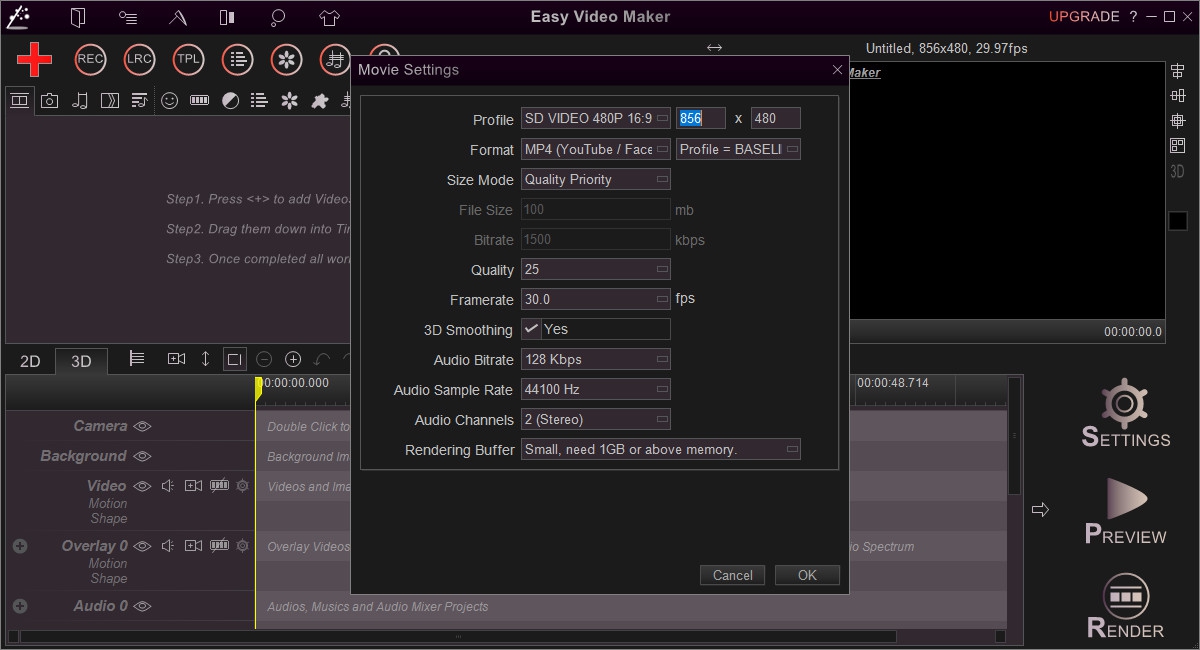Viewport: 1200px width, 650px height.
Task: Click the Render button
Action: (1125, 607)
